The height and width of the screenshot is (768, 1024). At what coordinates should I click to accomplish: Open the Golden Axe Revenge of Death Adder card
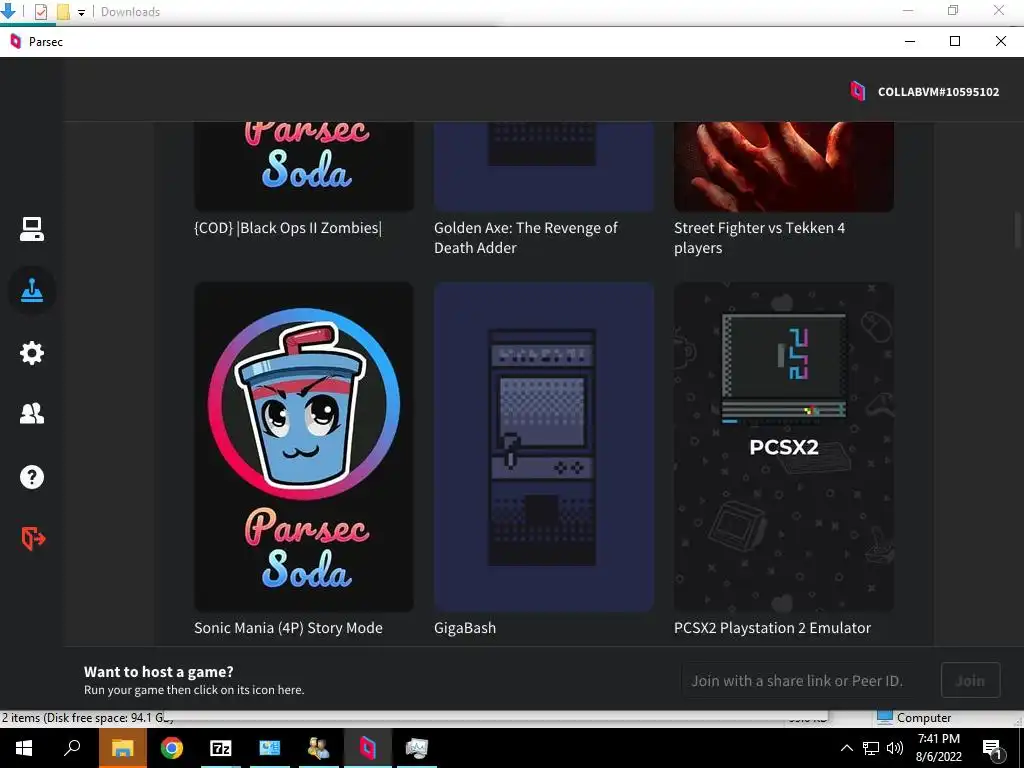pos(543,166)
